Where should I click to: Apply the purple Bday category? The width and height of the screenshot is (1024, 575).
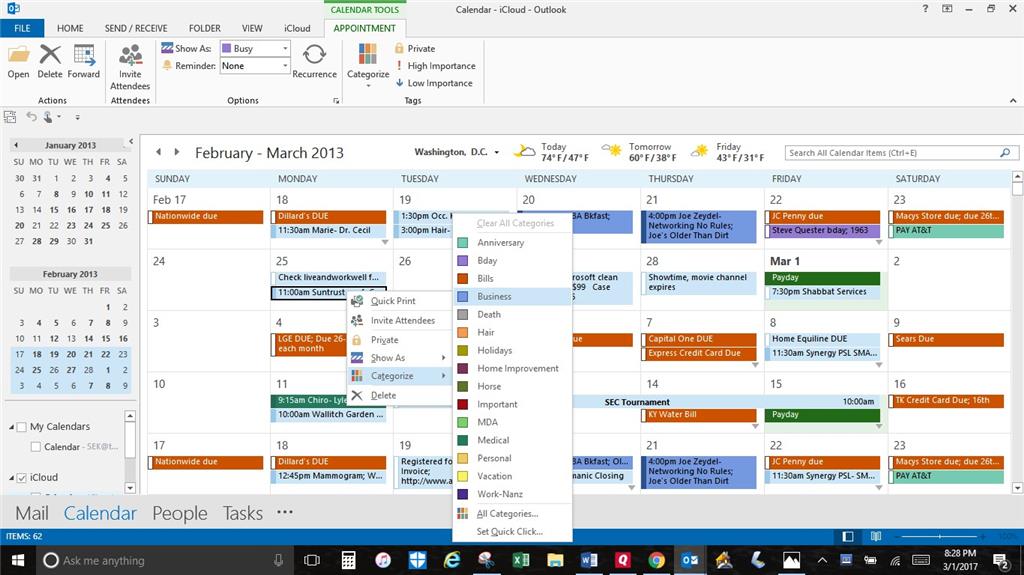[x=512, y=260]
